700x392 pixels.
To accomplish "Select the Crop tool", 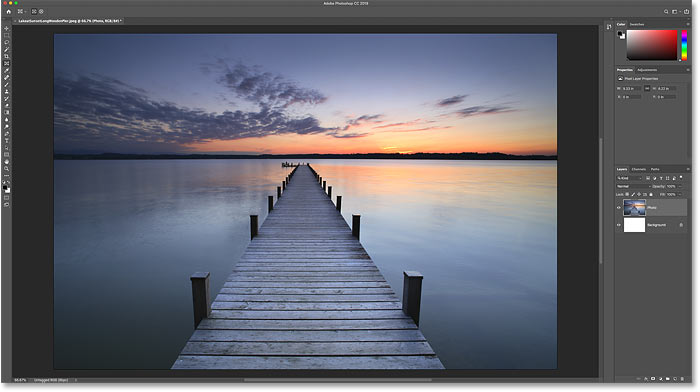I will [x=6, y=57].
